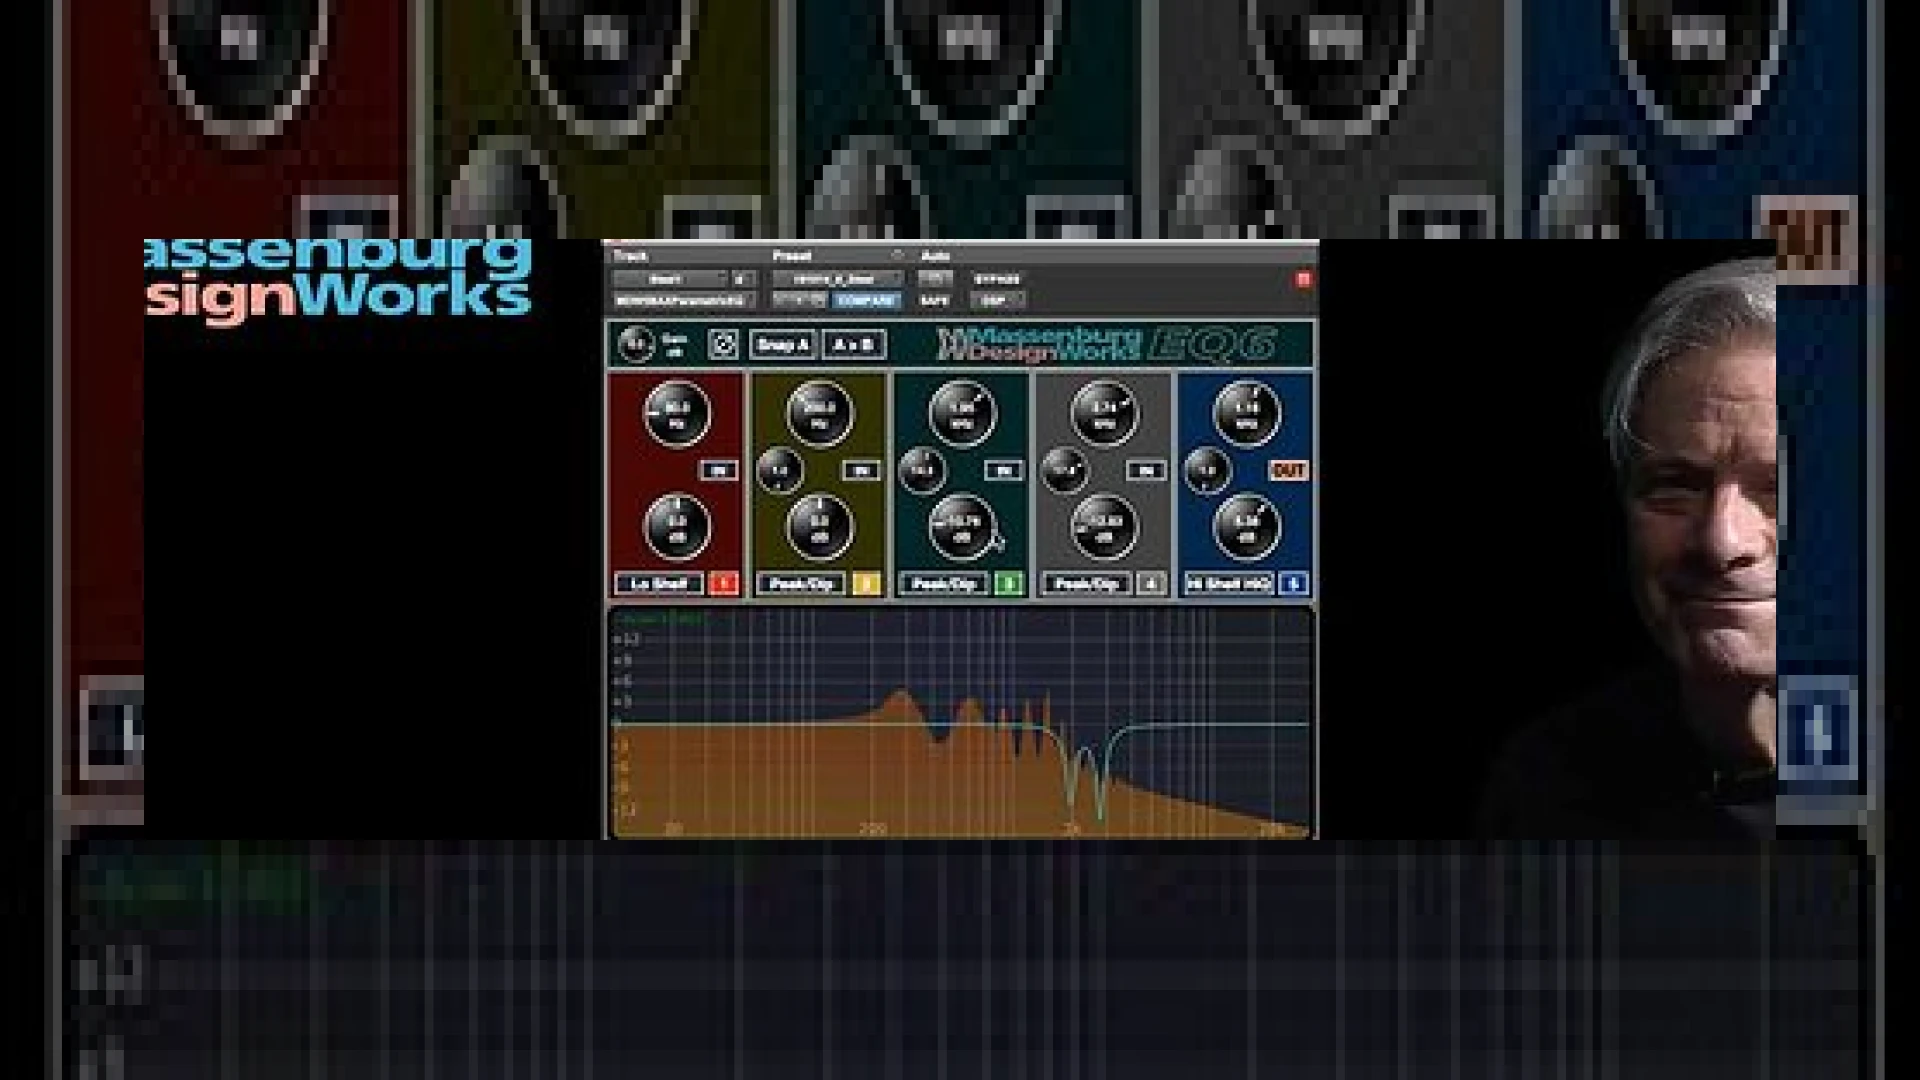Toggle IN button on red Lo Shelf band
Image resolution: width=1920 pixels, height=1080 pixels.
[x=718, y=470]
